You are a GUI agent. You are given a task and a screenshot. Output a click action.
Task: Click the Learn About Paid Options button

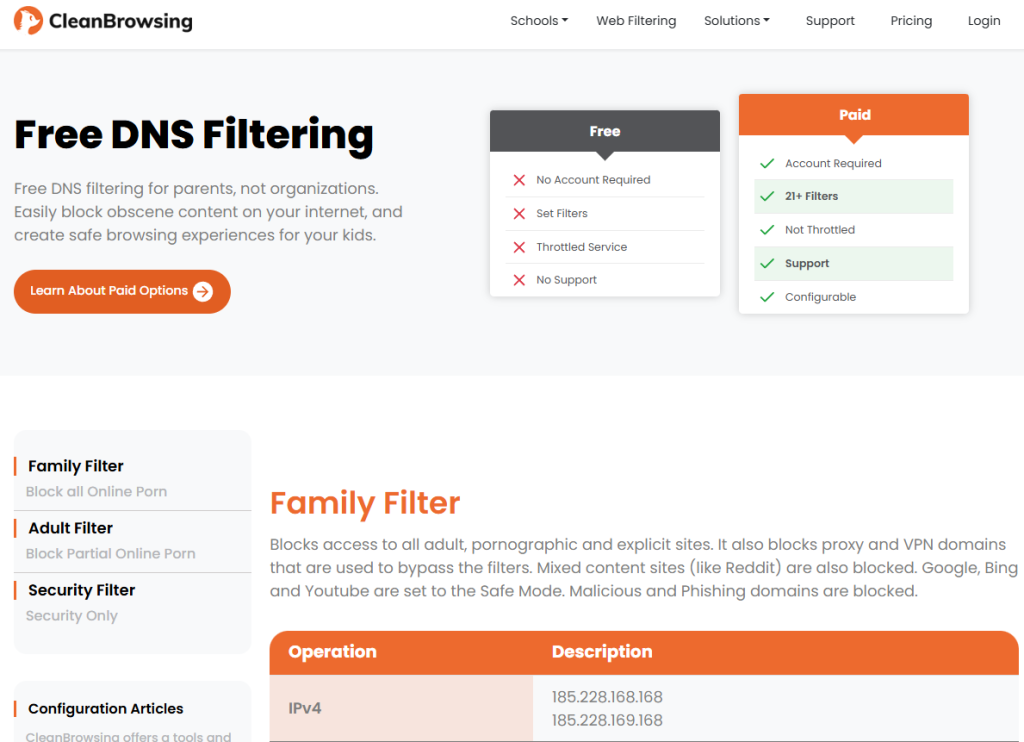click(x=122, y=291)
